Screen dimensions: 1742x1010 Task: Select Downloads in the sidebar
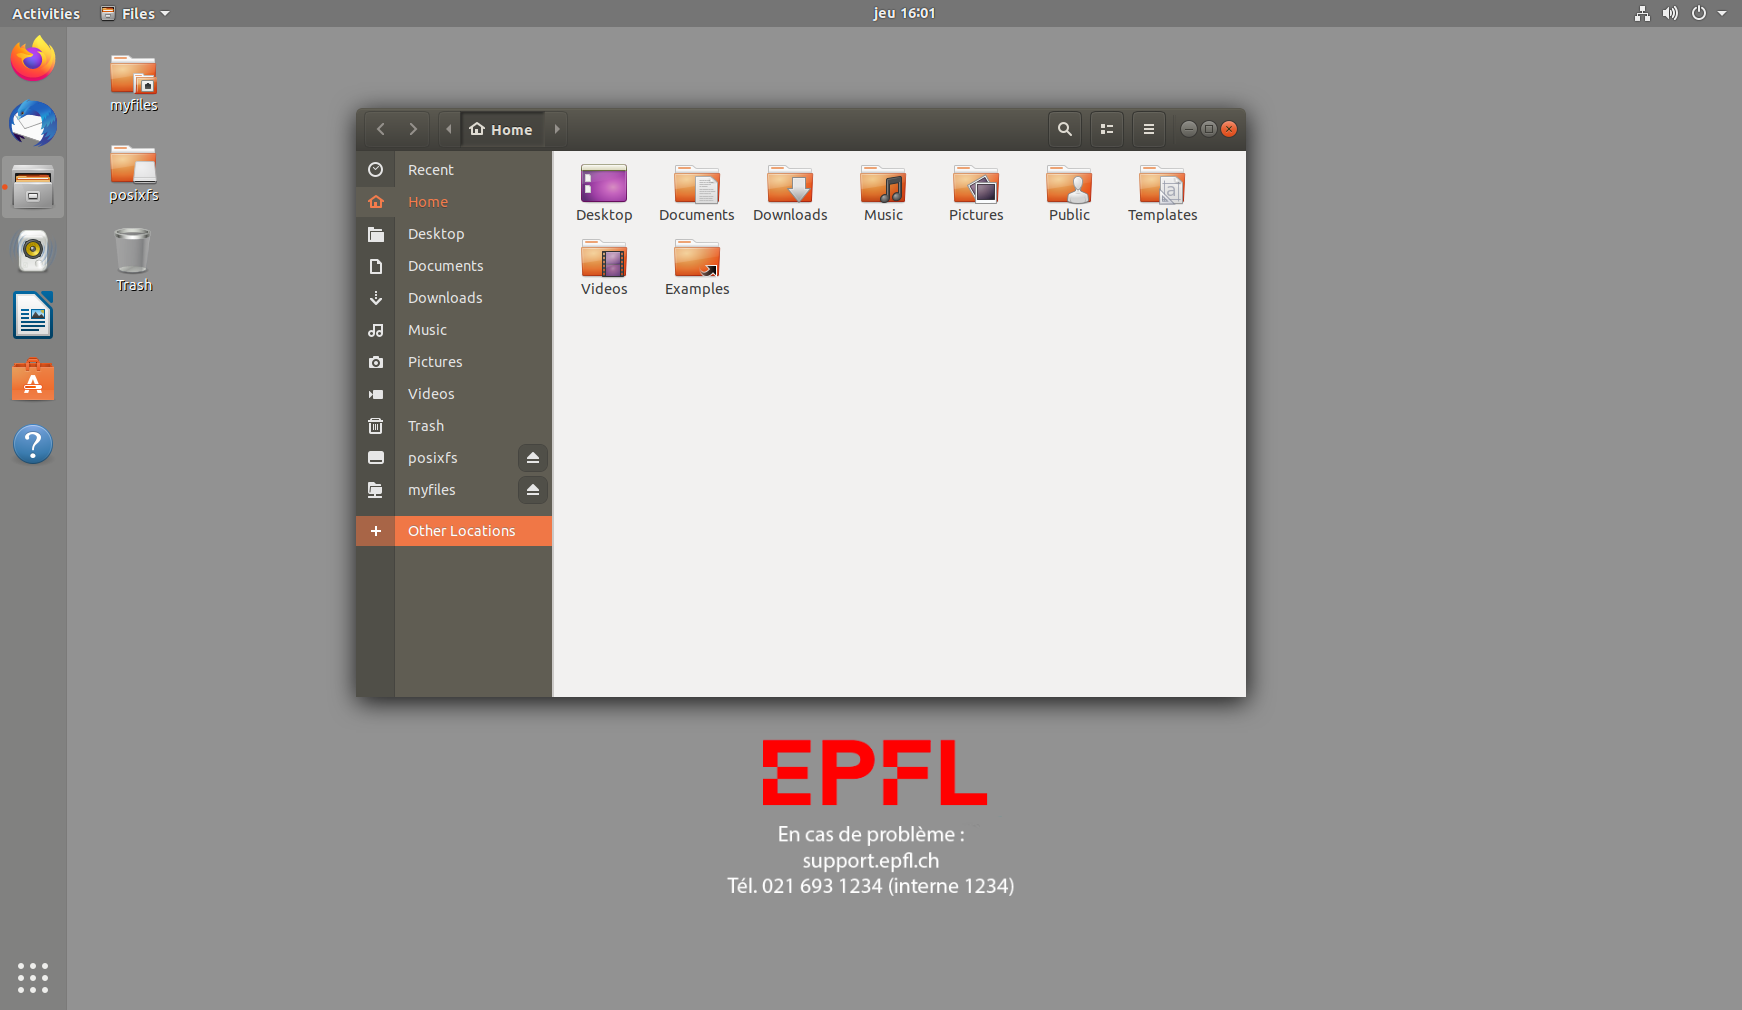point(454,298)
